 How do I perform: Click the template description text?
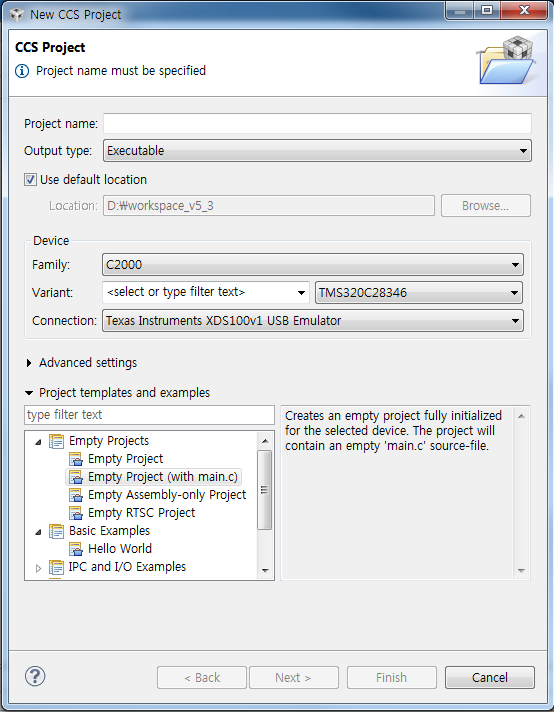[x=393, y=430]
